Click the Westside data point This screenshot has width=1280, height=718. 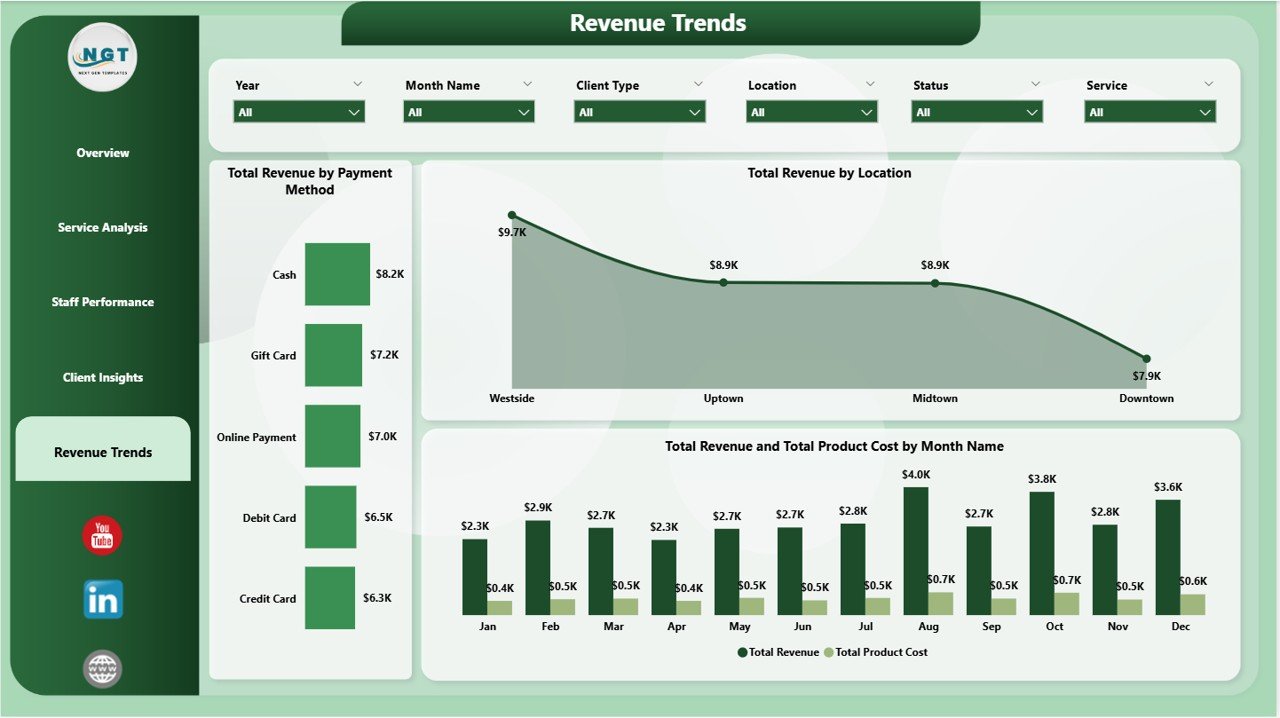pyautogui.click(x=512, y=215)
